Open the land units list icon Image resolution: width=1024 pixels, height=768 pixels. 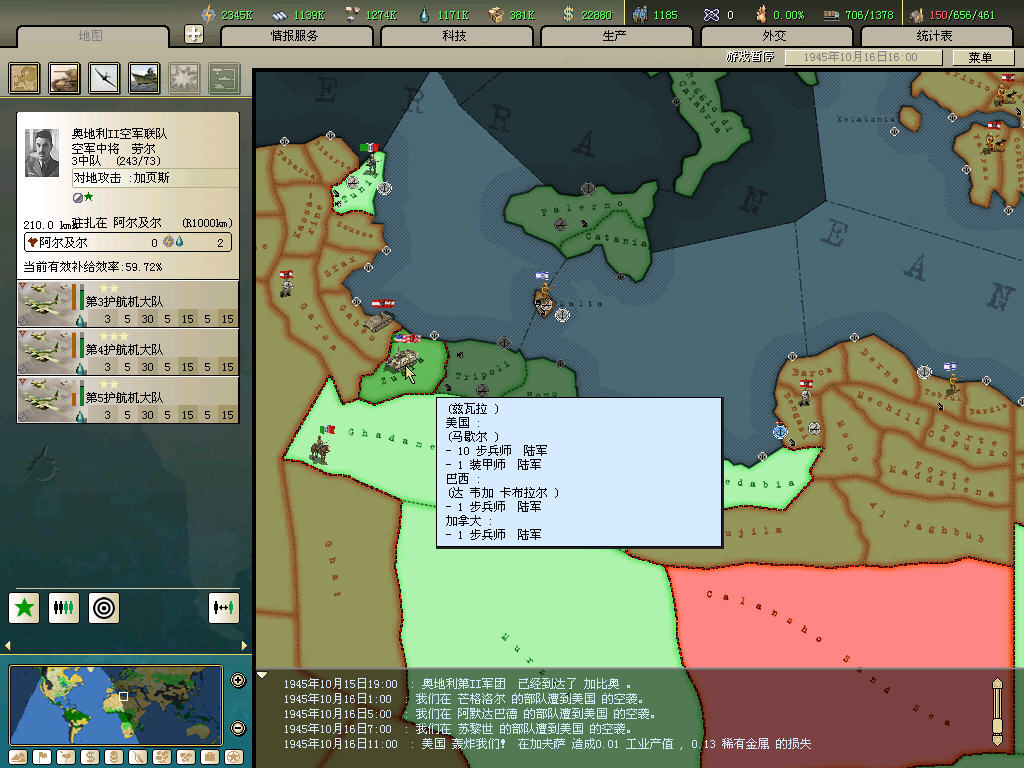click(65, 78)
